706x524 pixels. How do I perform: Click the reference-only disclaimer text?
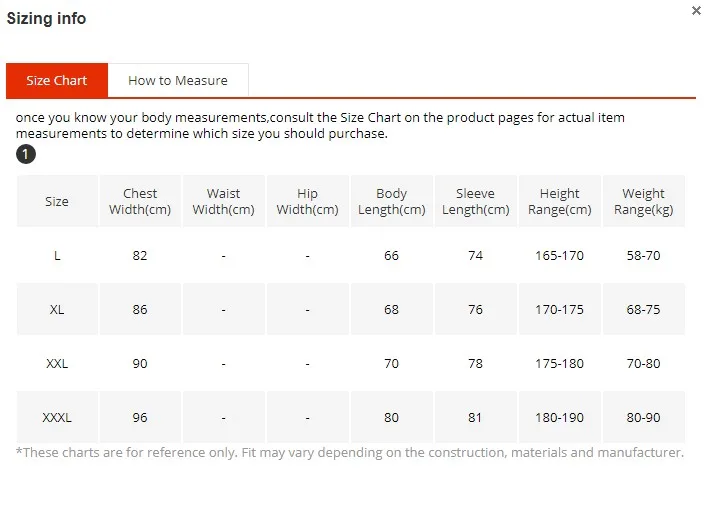coord(350,452)
